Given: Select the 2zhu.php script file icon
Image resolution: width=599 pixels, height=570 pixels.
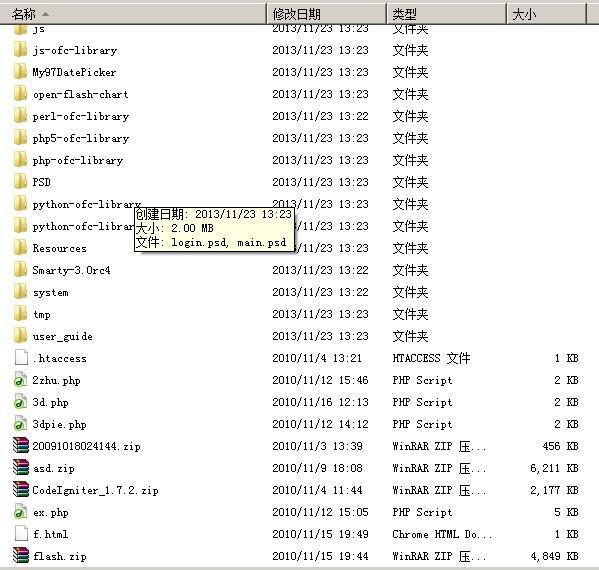Looking at the screenshot, I should [20, 380].
